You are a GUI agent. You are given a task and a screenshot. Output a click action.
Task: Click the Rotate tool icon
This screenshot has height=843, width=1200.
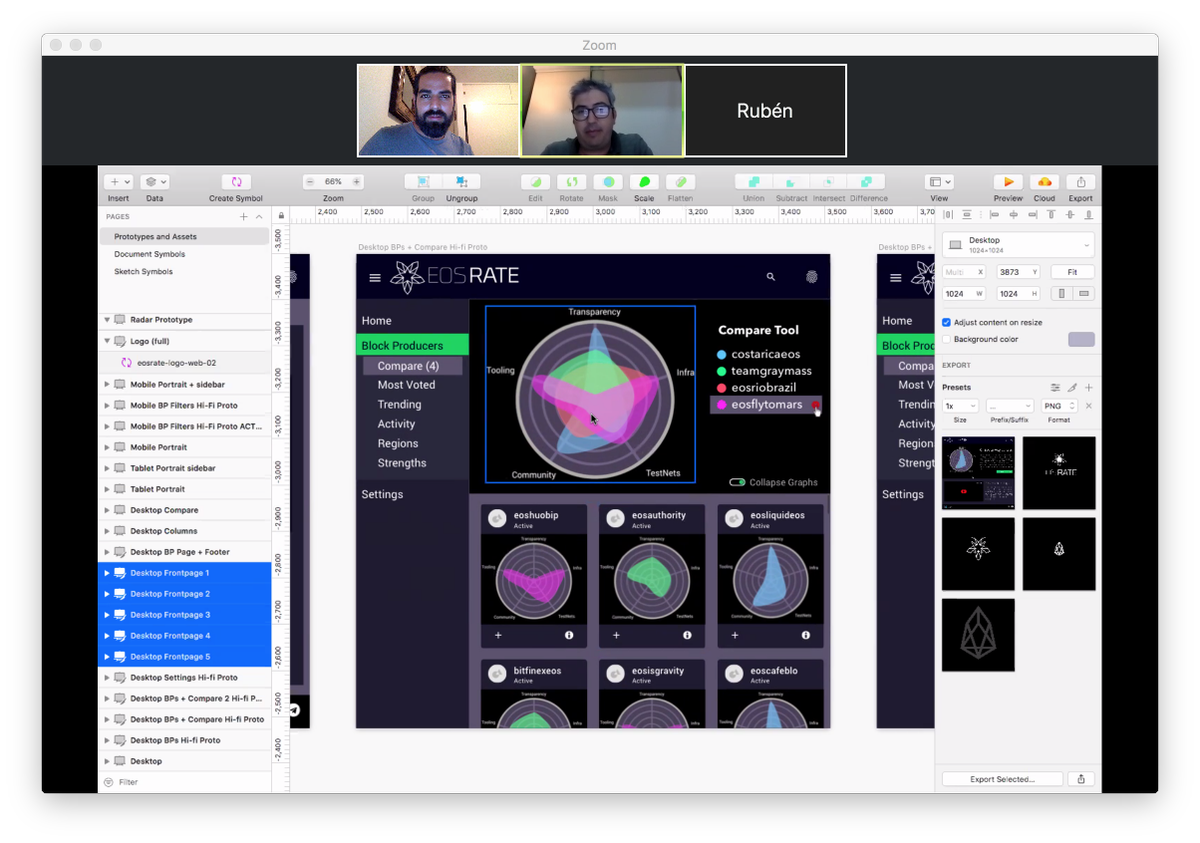pos(571,182)
